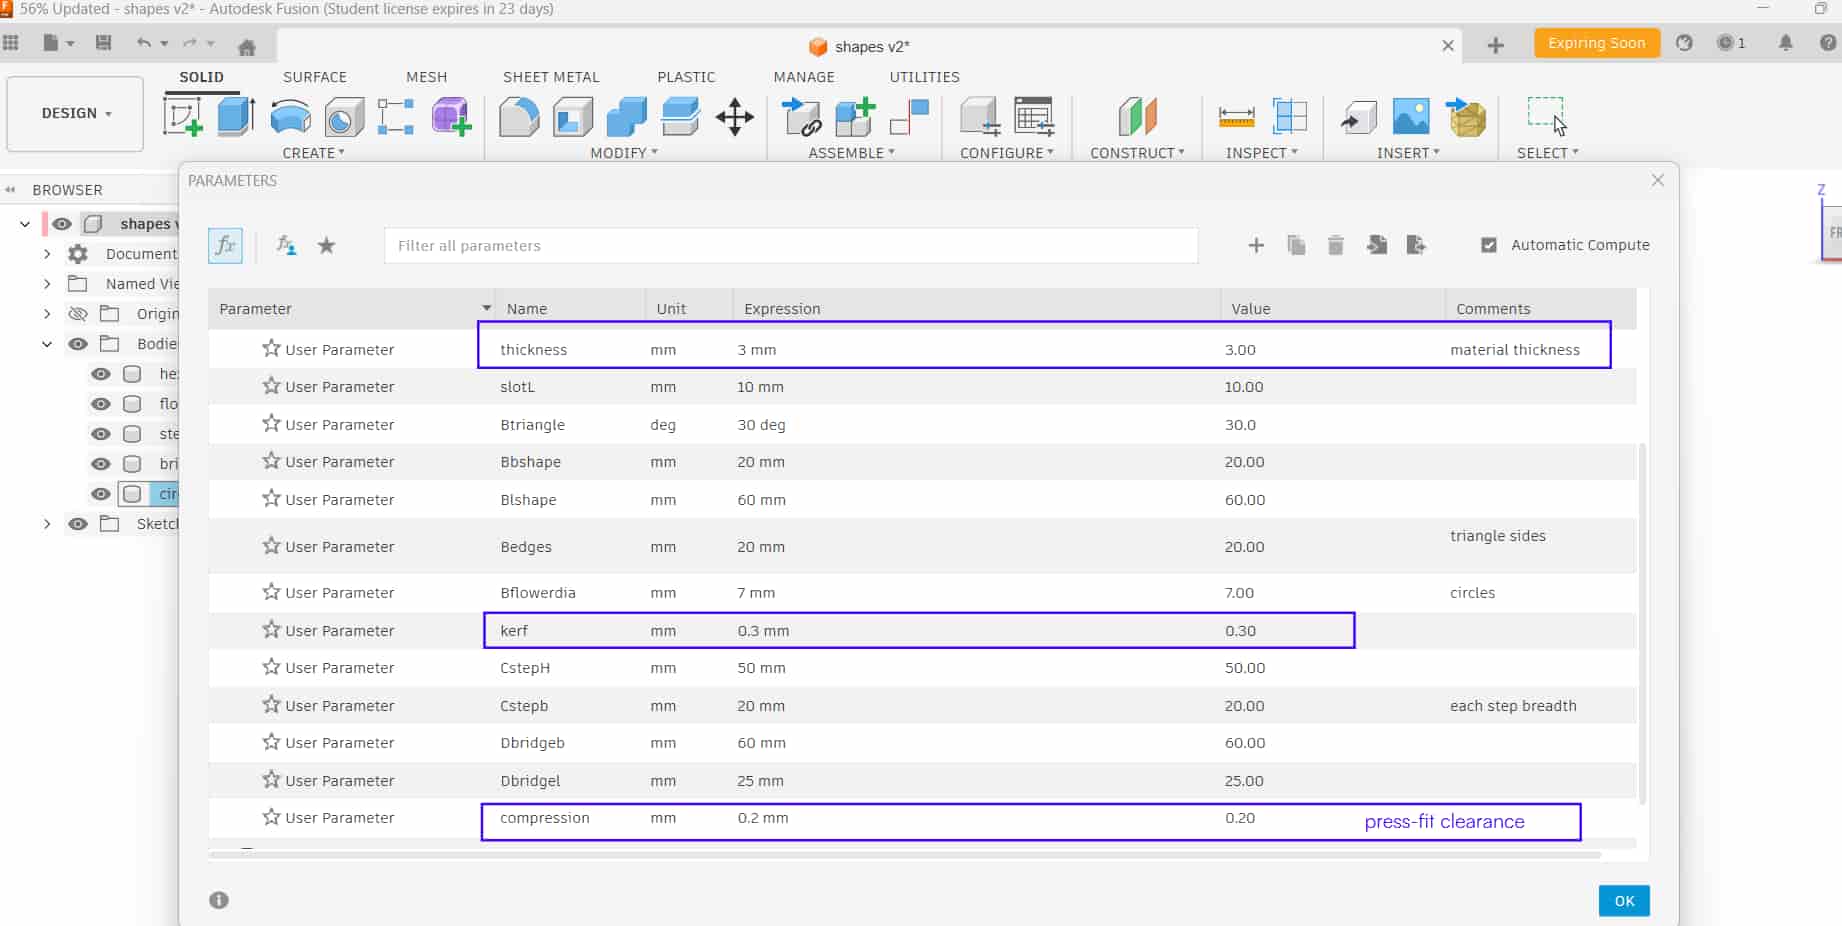Viewport: 1842px width, 926px height.
Task: Select the Create Form tool
Action: tap(451, 117)
